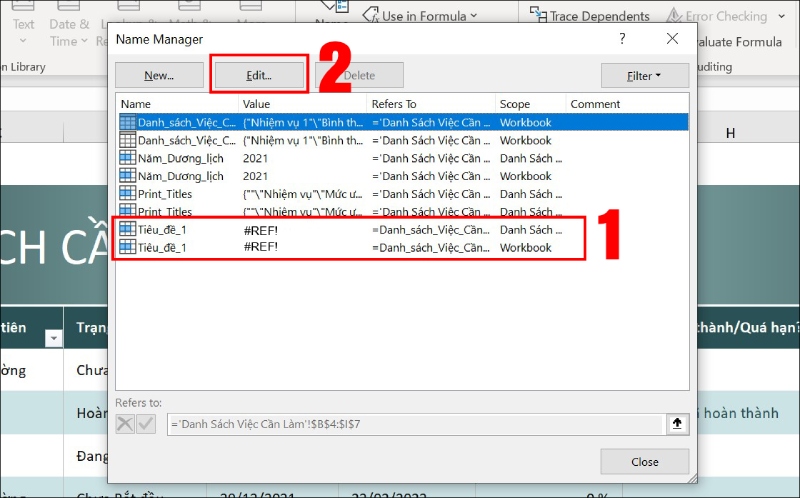Click table icon of highlighted Danh_sách_Việc_C... row
Screen dimensions: 800x498
click(x=128, y=122)
